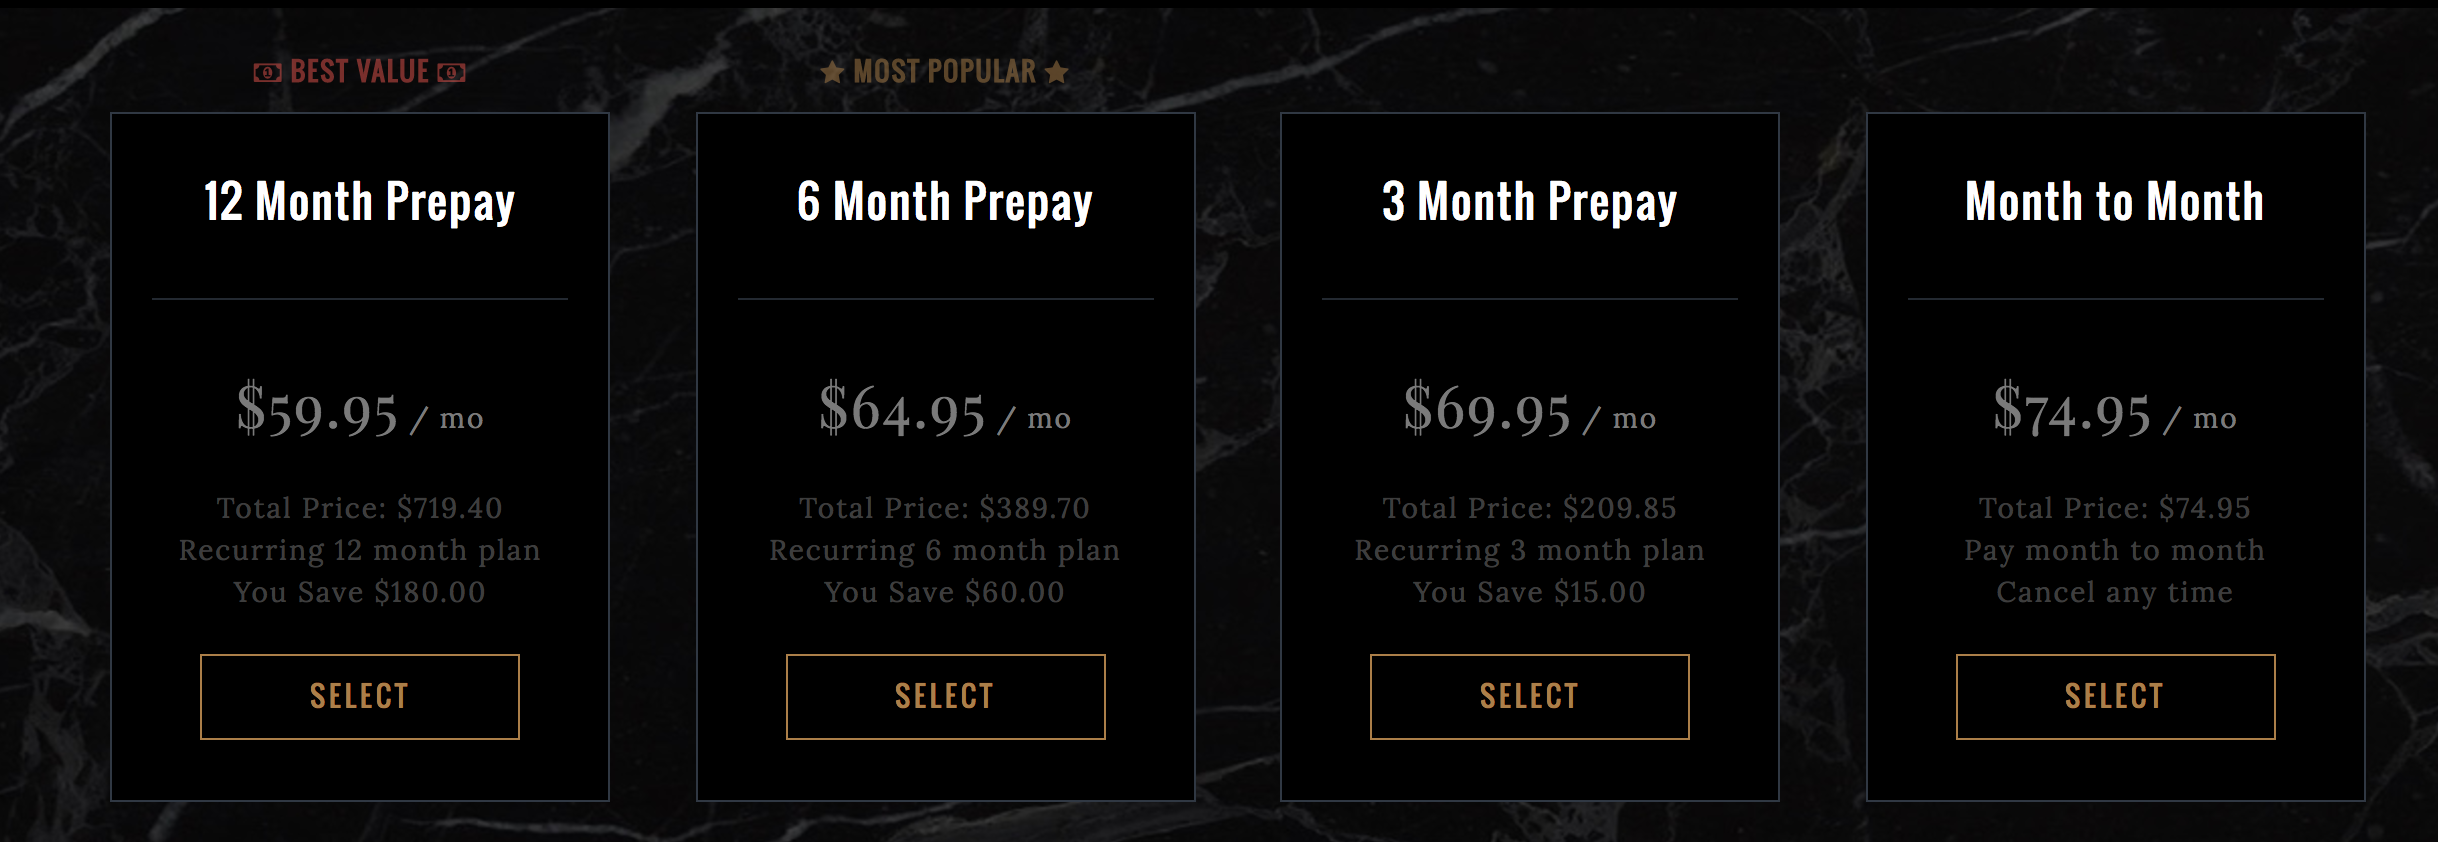This screenshot has height=842, width=2438.
Task: Click the $69.95 / mo price
Action: (x=1529, y=411)
